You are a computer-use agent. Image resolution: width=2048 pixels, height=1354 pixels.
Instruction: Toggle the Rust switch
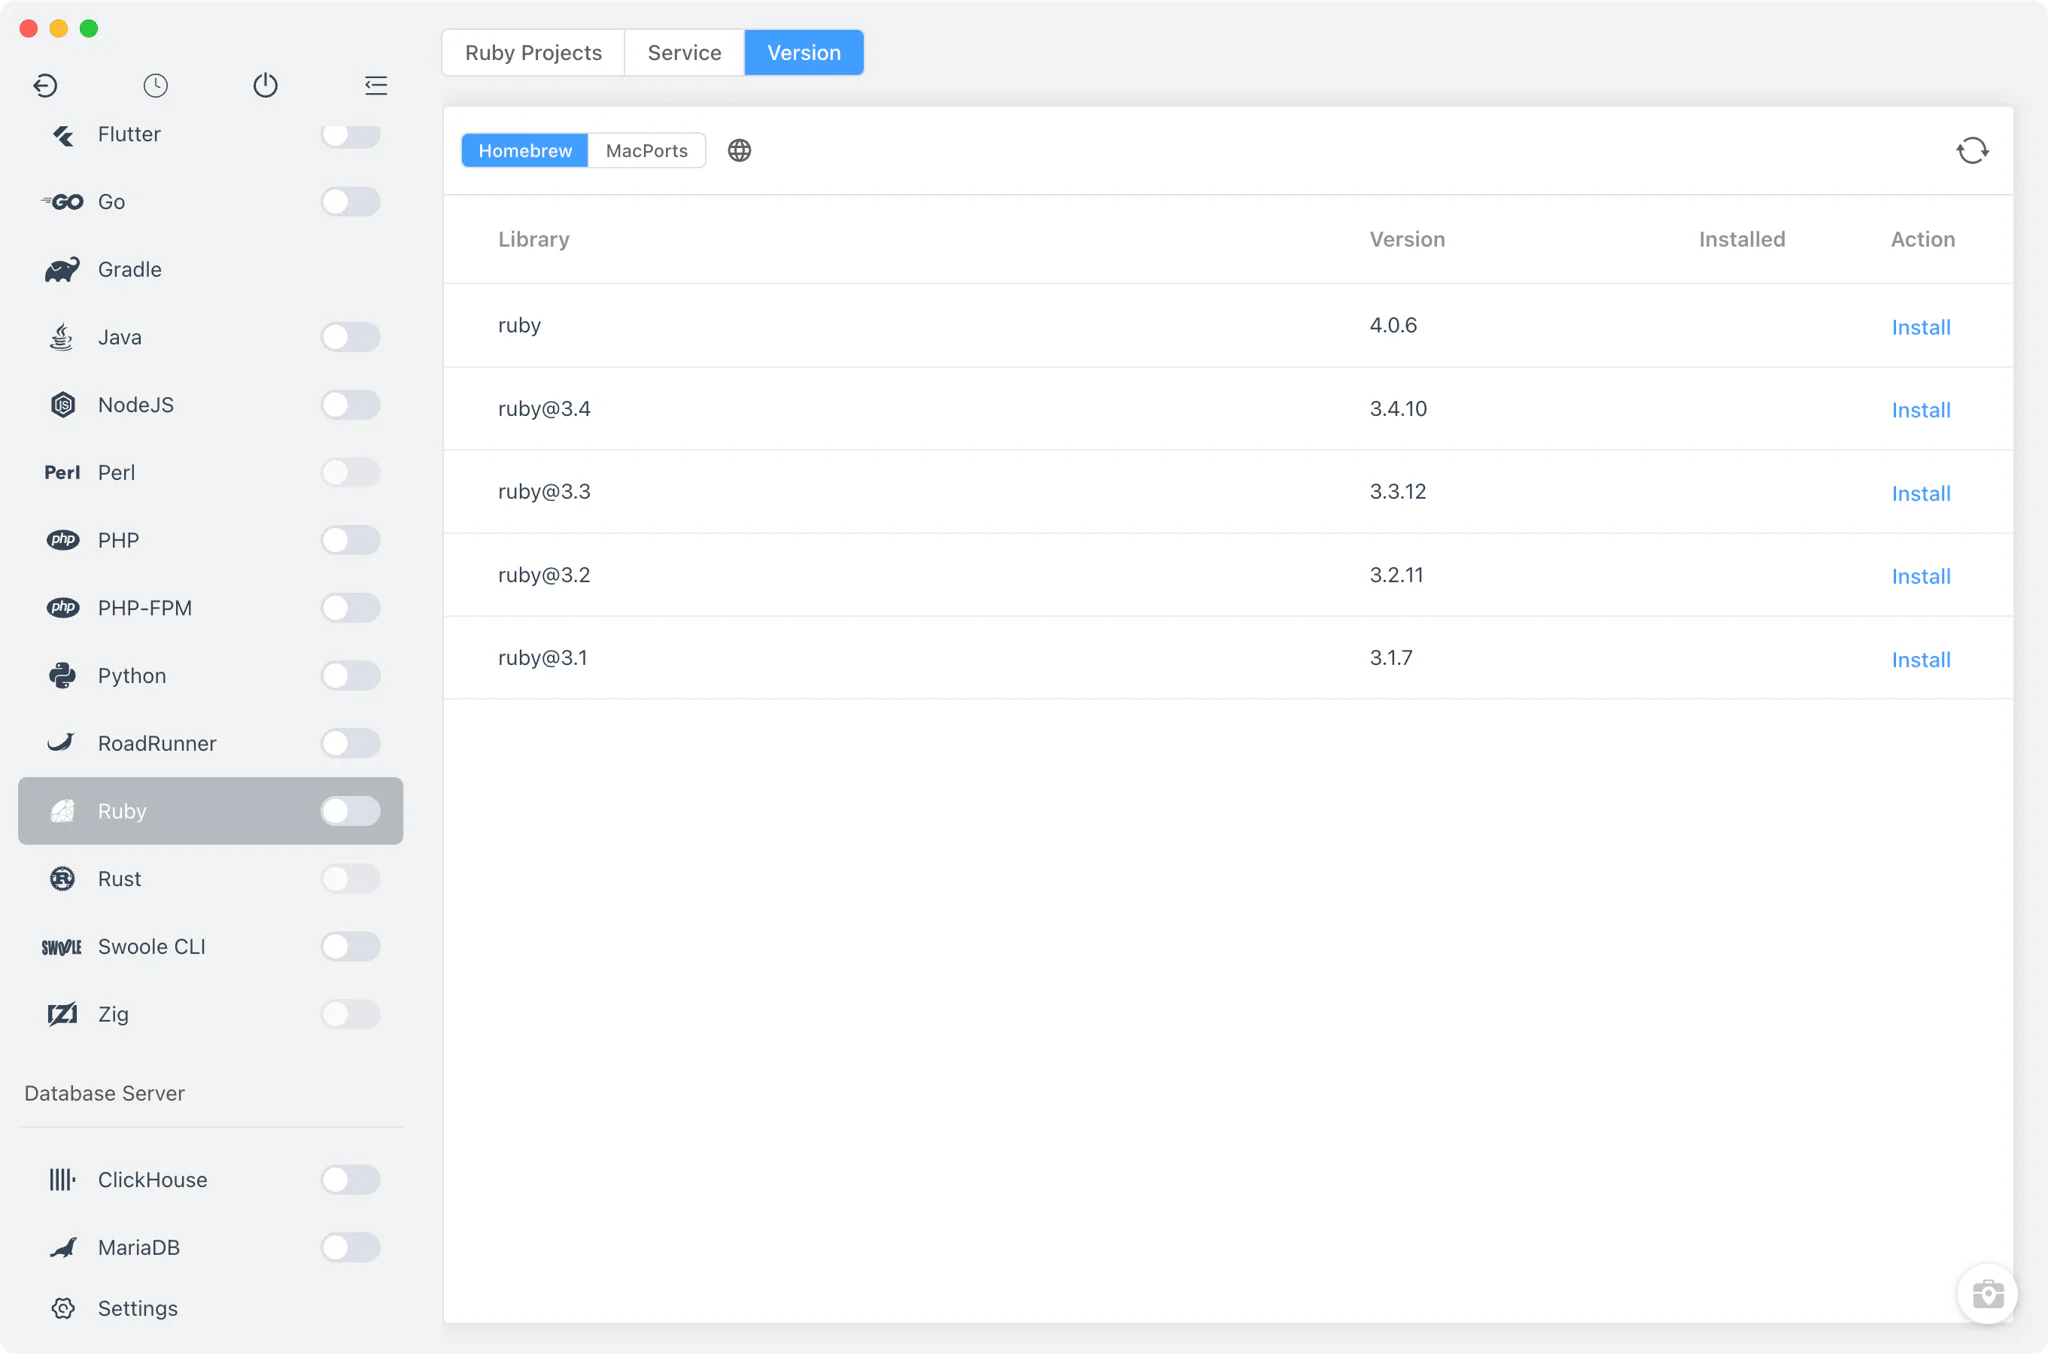coord(350,879)
